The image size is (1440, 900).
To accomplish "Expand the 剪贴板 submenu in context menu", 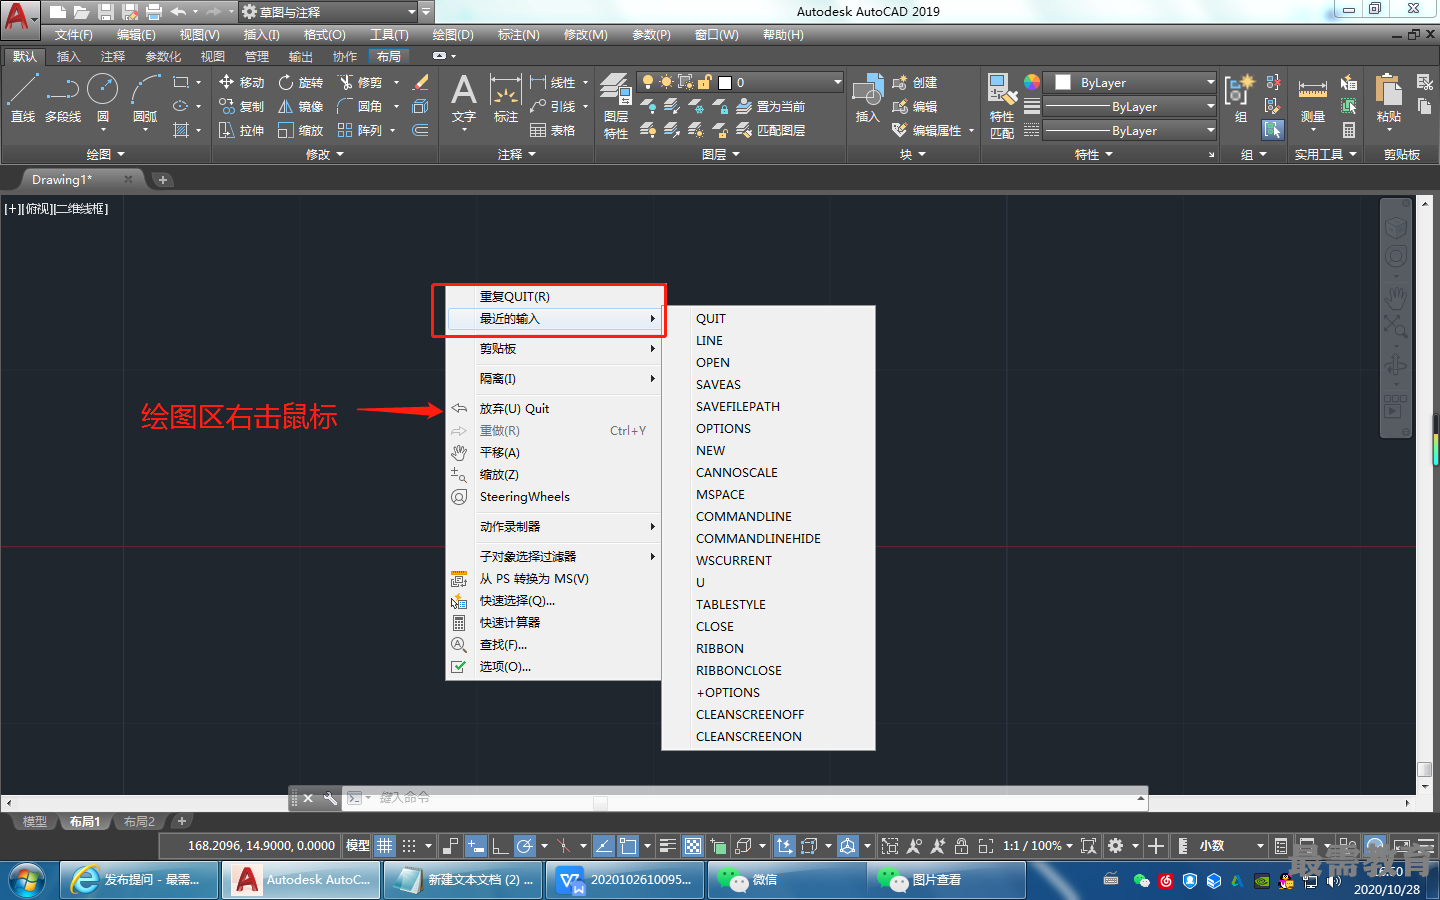I will [553, 349].
